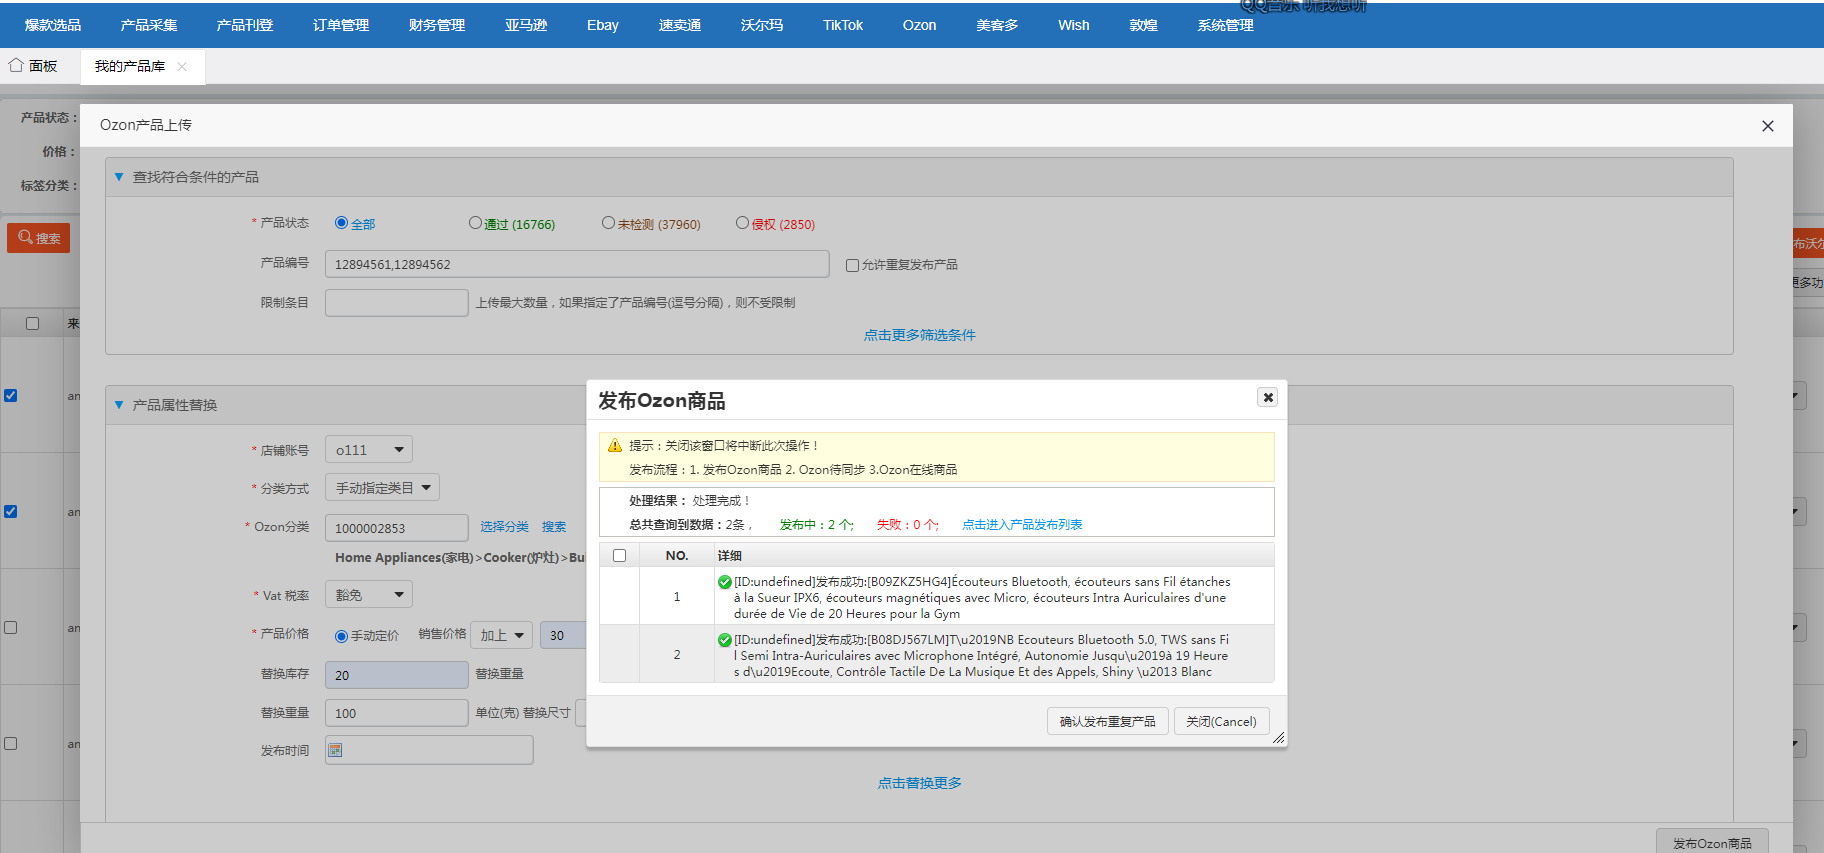Click the home icon beside 面板
Viewport: 1824px width, 853px height.
[16, 65]
